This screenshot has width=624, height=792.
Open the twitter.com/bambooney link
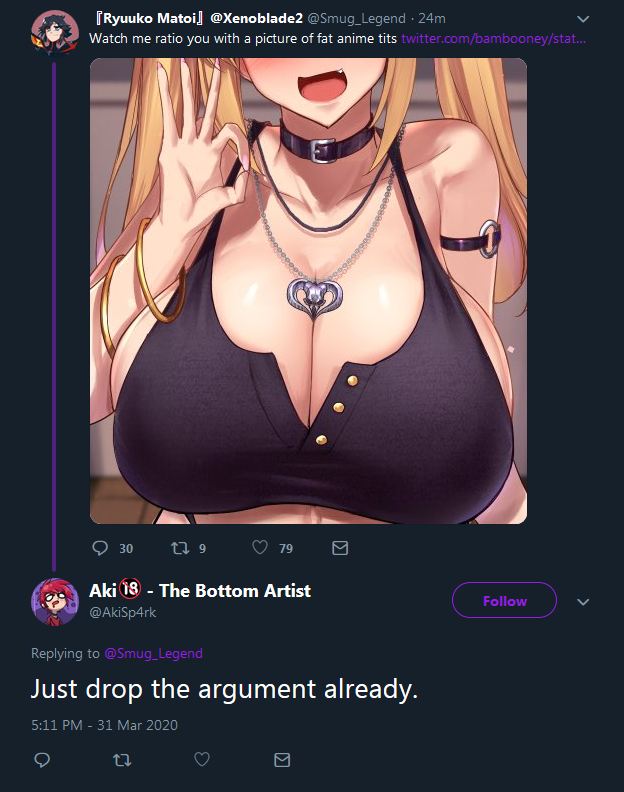tap(494, 38)
